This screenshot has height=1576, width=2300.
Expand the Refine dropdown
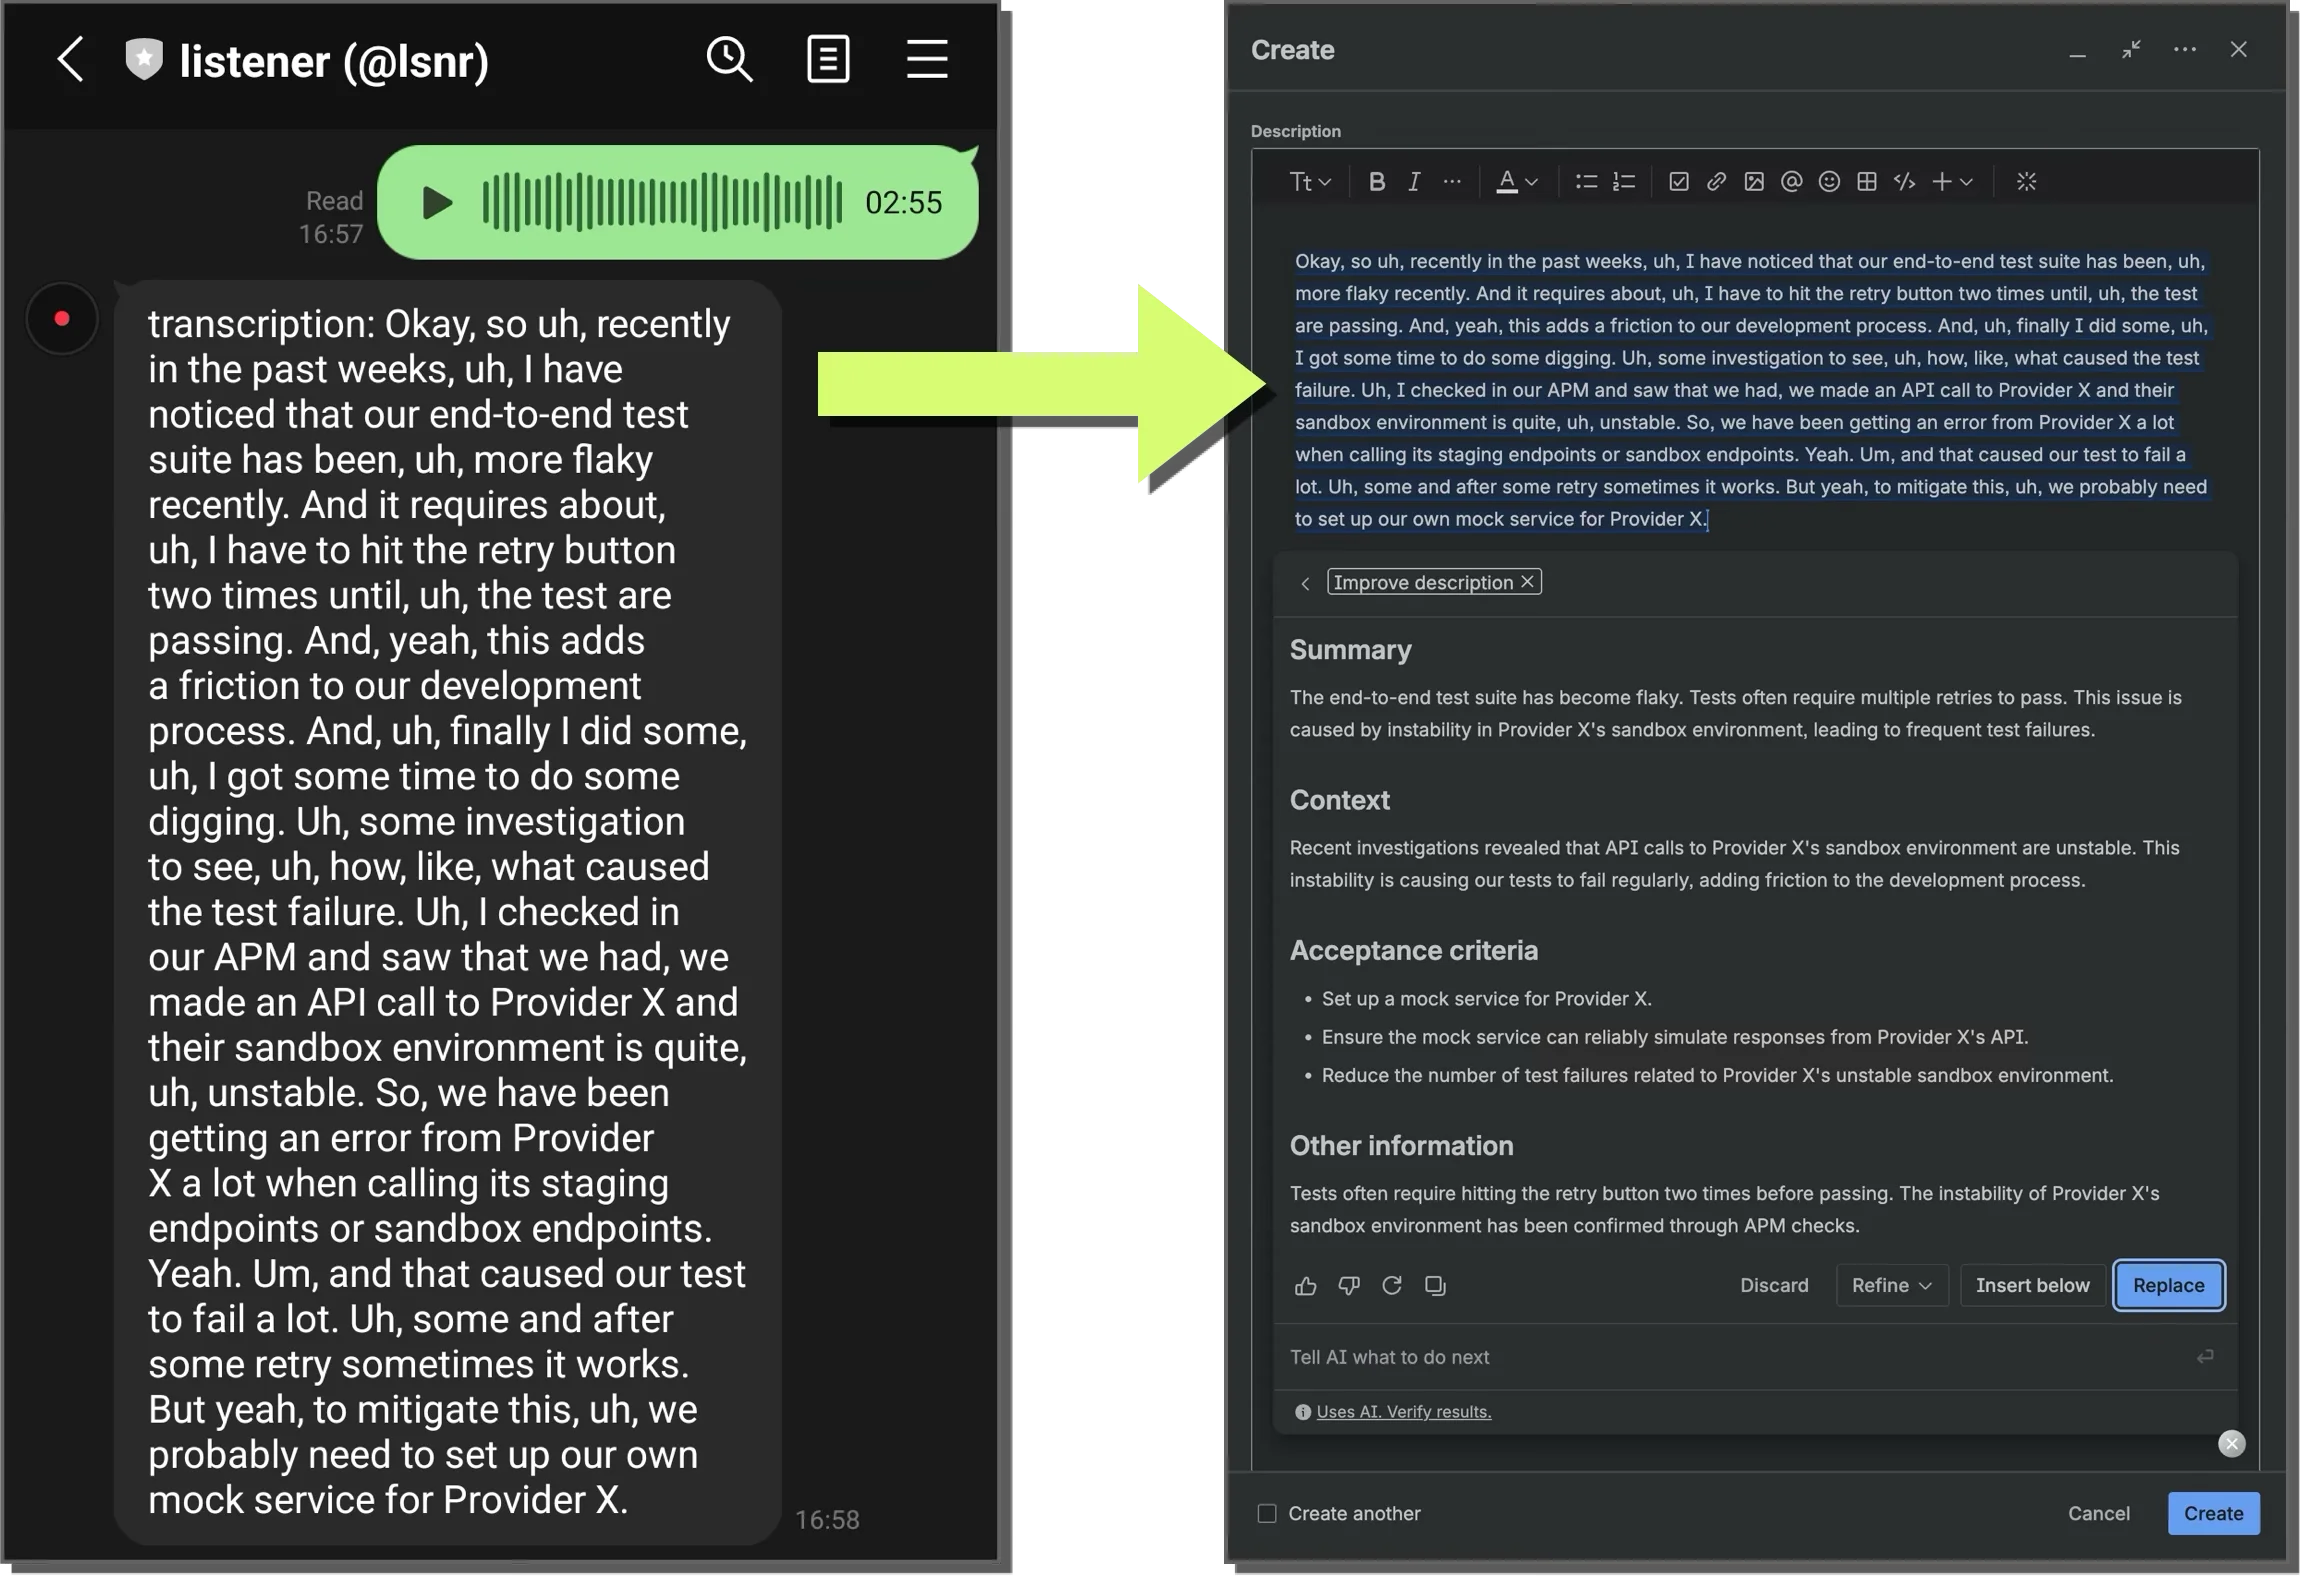pos(1891,1286)
